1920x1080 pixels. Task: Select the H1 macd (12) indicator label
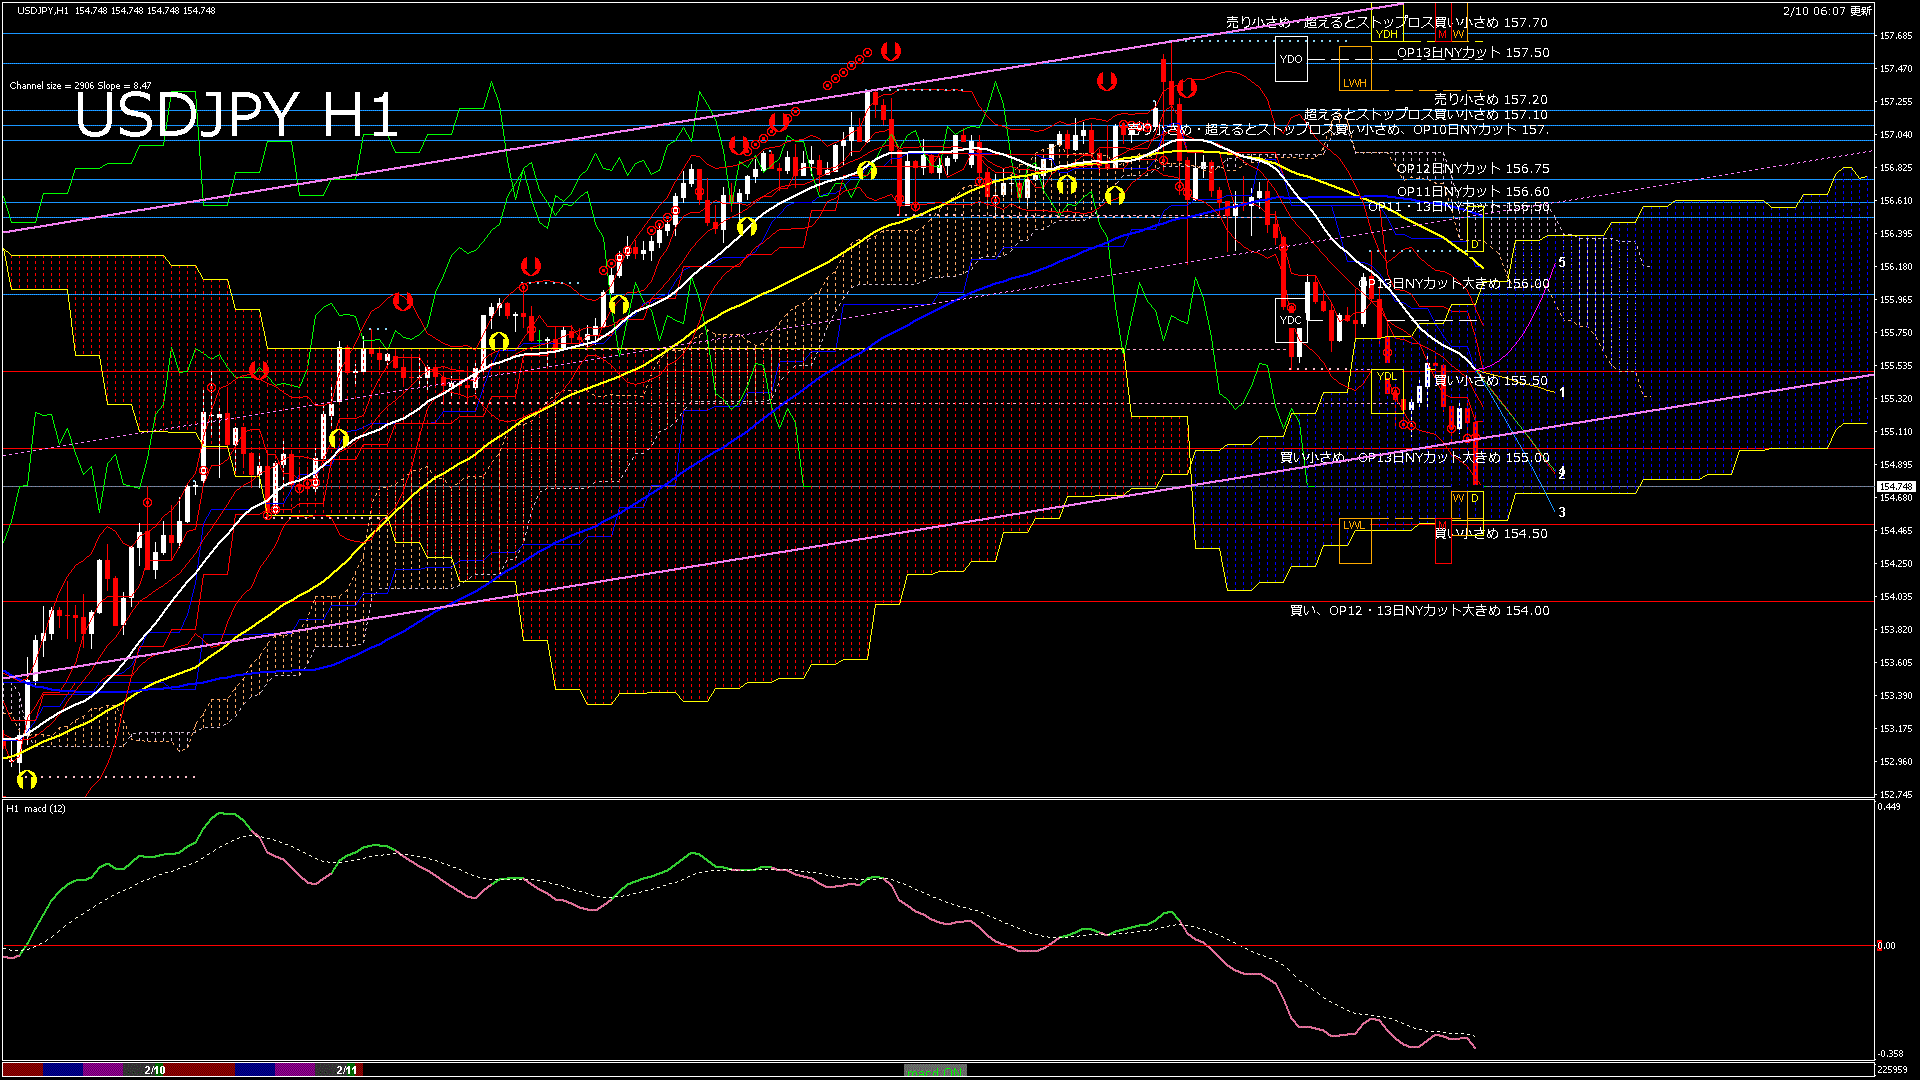tap(36, 808)
